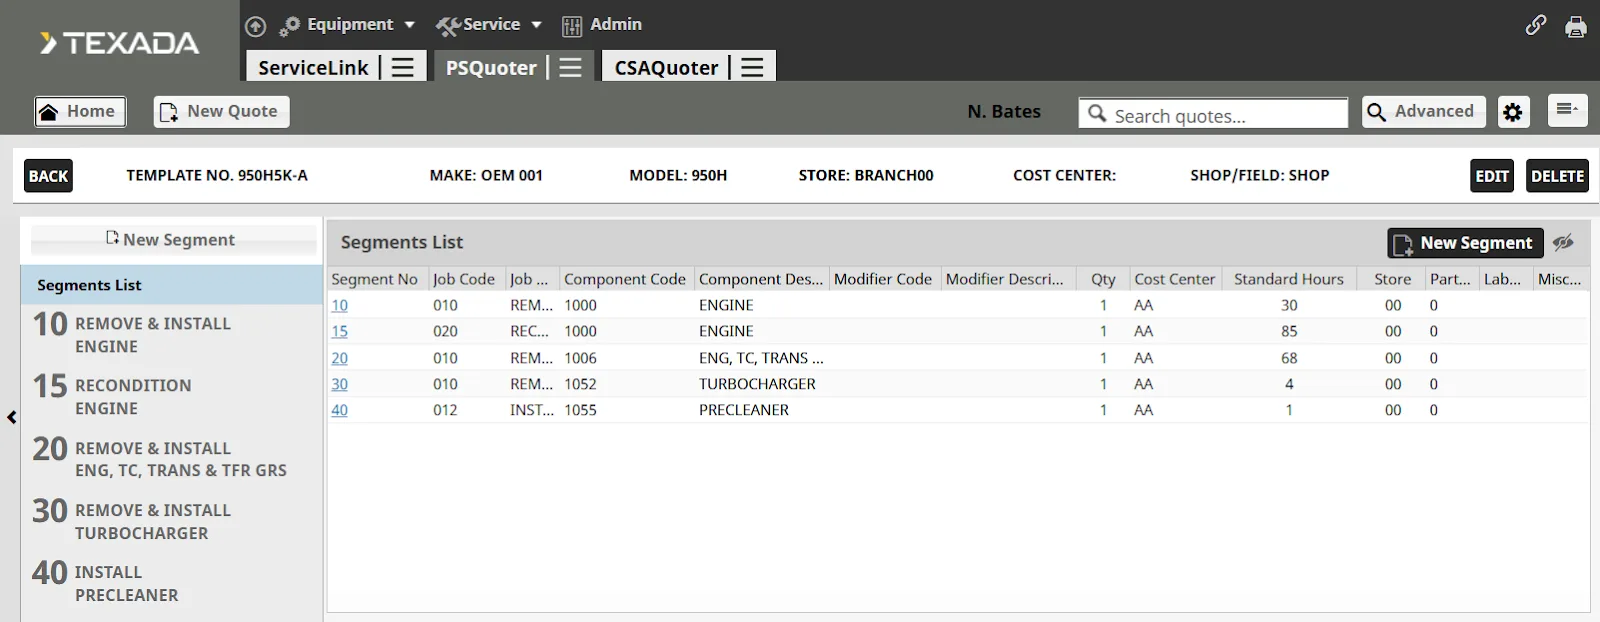Viewport: 1600px width, 622px height.
Task: Open the list options icon beside gear
Action: pos(1567,109)
